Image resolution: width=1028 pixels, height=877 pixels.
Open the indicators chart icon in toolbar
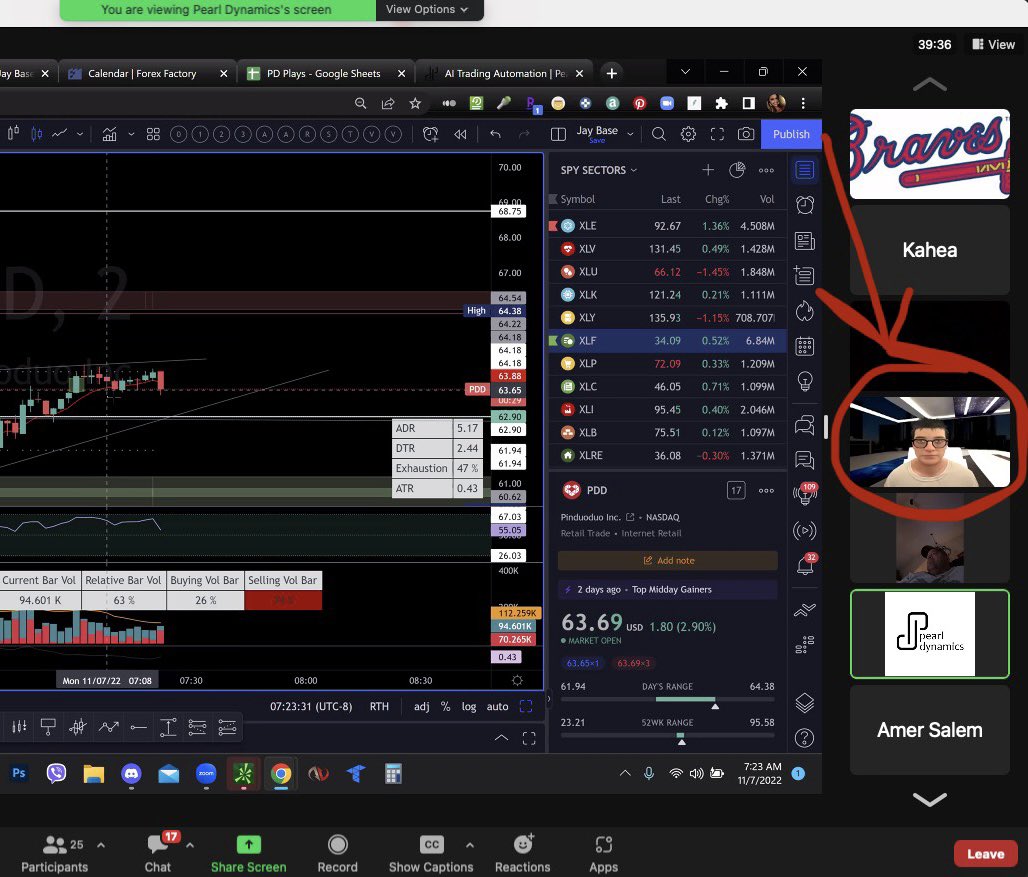tap(109, 134)
